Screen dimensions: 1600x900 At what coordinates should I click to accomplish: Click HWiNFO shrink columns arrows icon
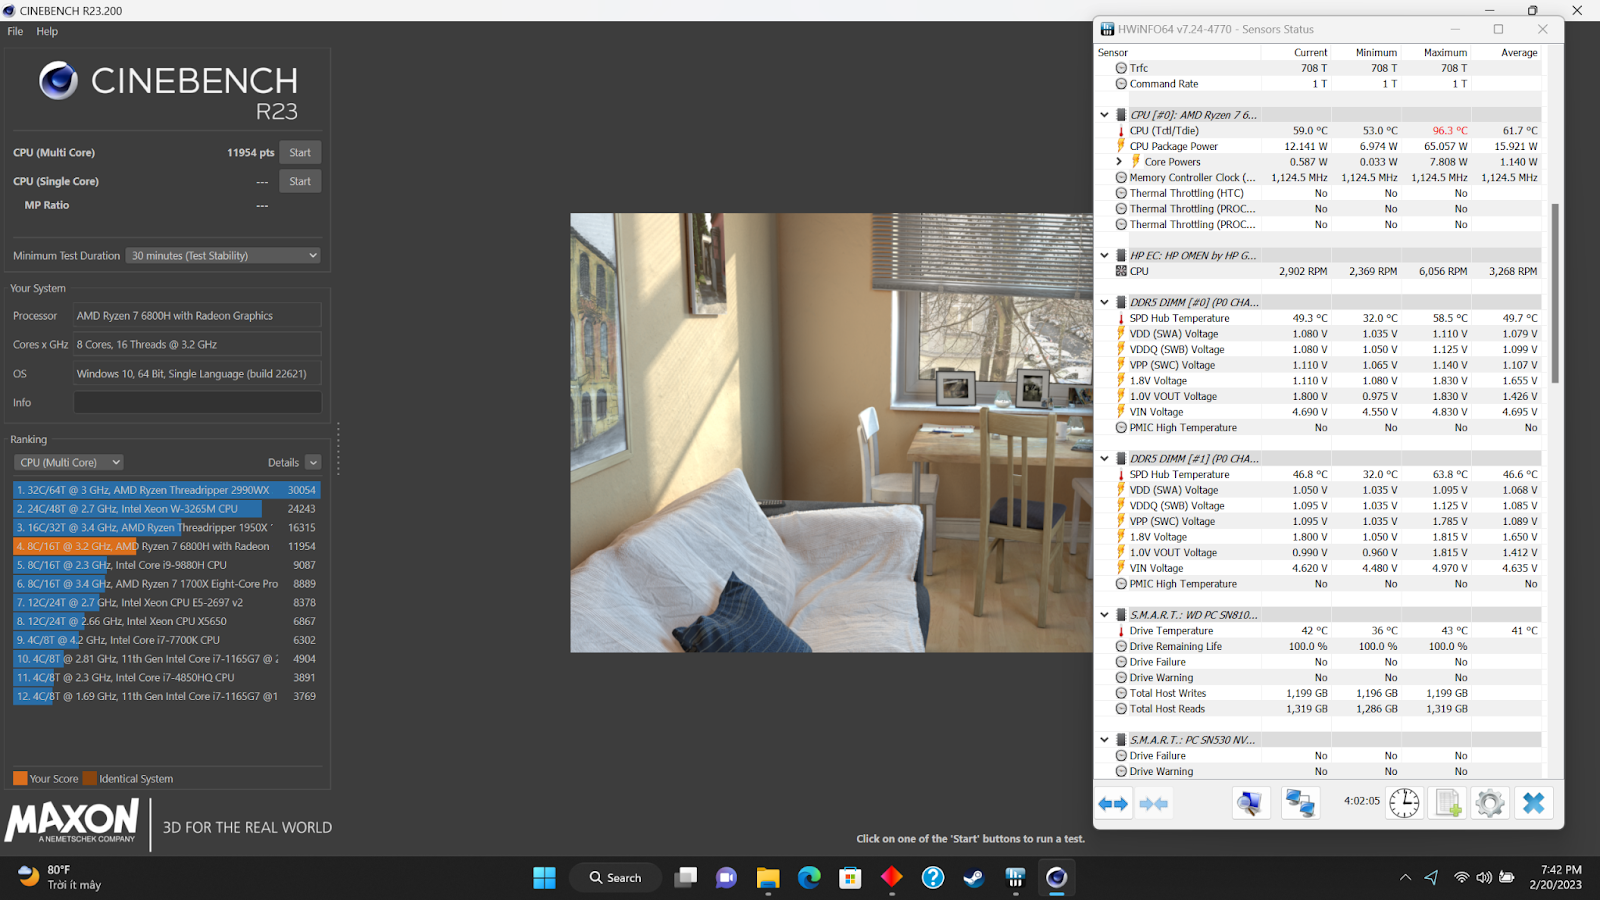pyautogui.click(x=1154, y=803)
